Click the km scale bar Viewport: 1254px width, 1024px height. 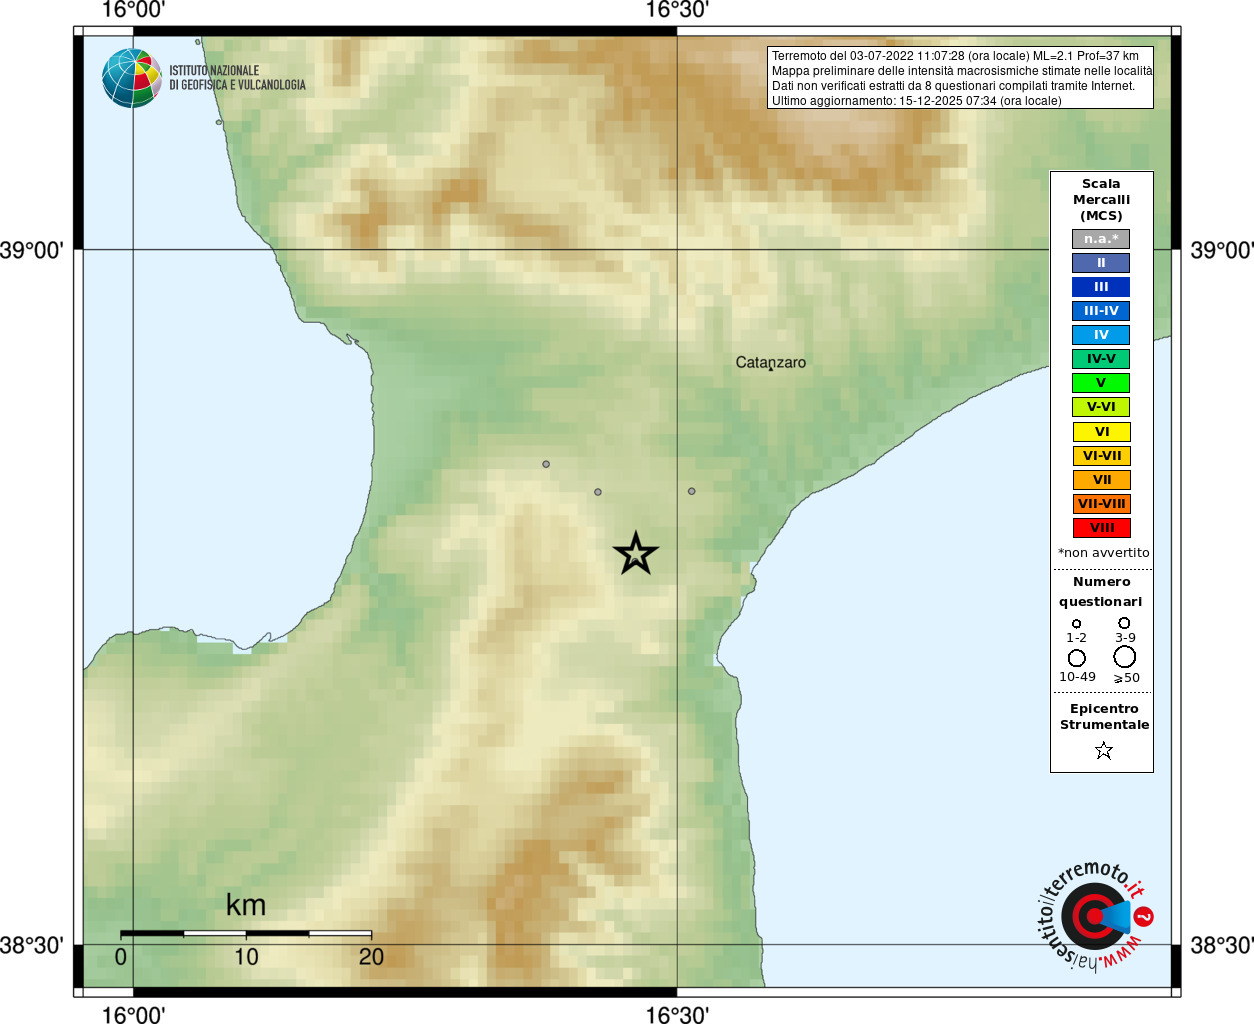pyautogui.click(x=246, y=934)
